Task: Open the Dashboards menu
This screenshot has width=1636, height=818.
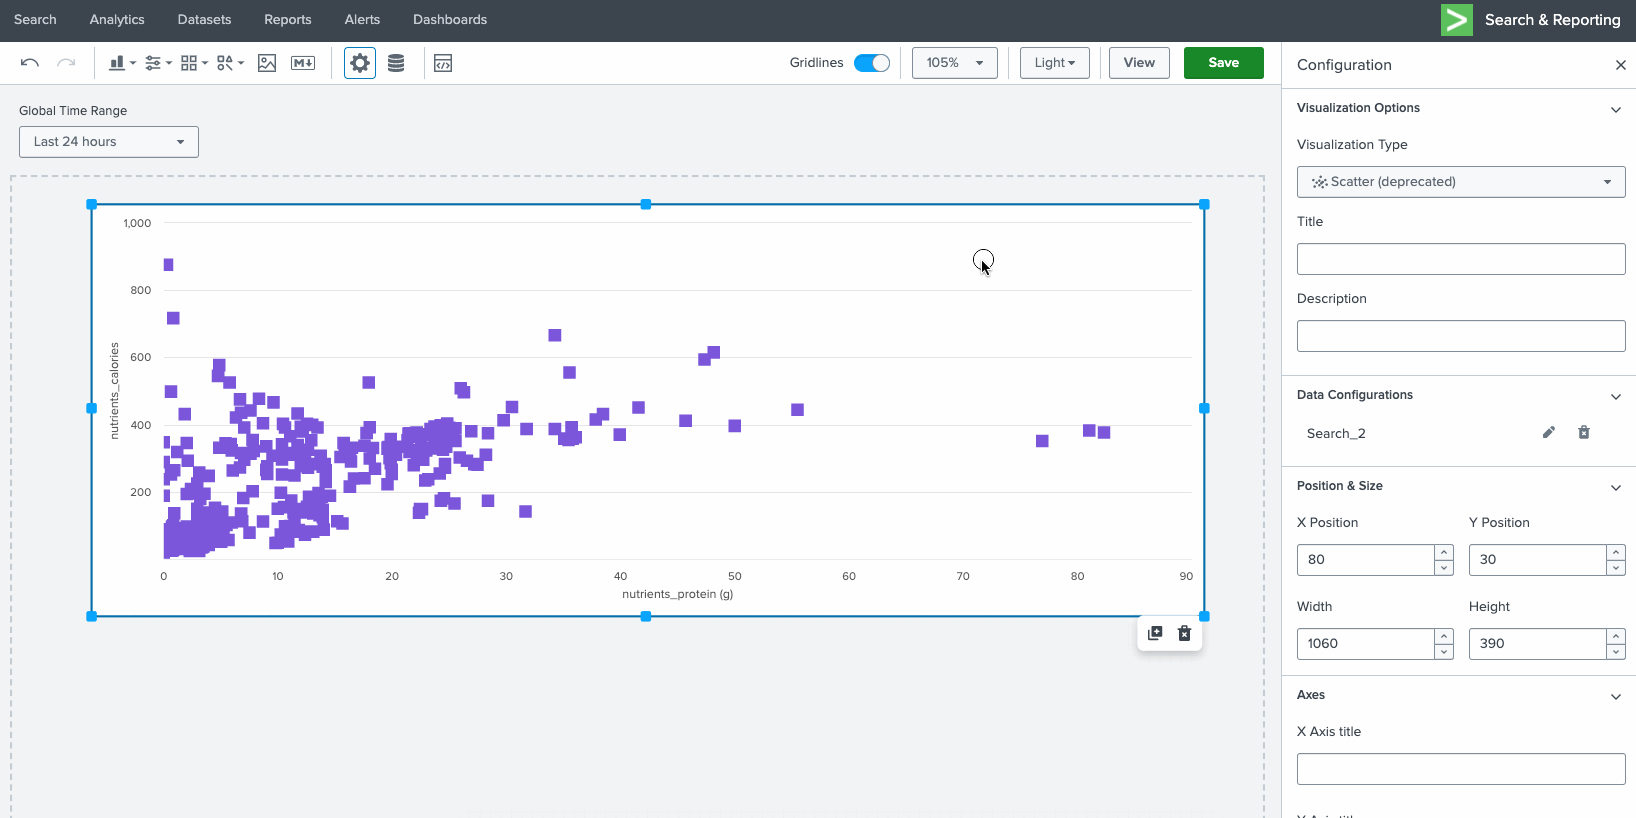Action: (x=450, y=20)
